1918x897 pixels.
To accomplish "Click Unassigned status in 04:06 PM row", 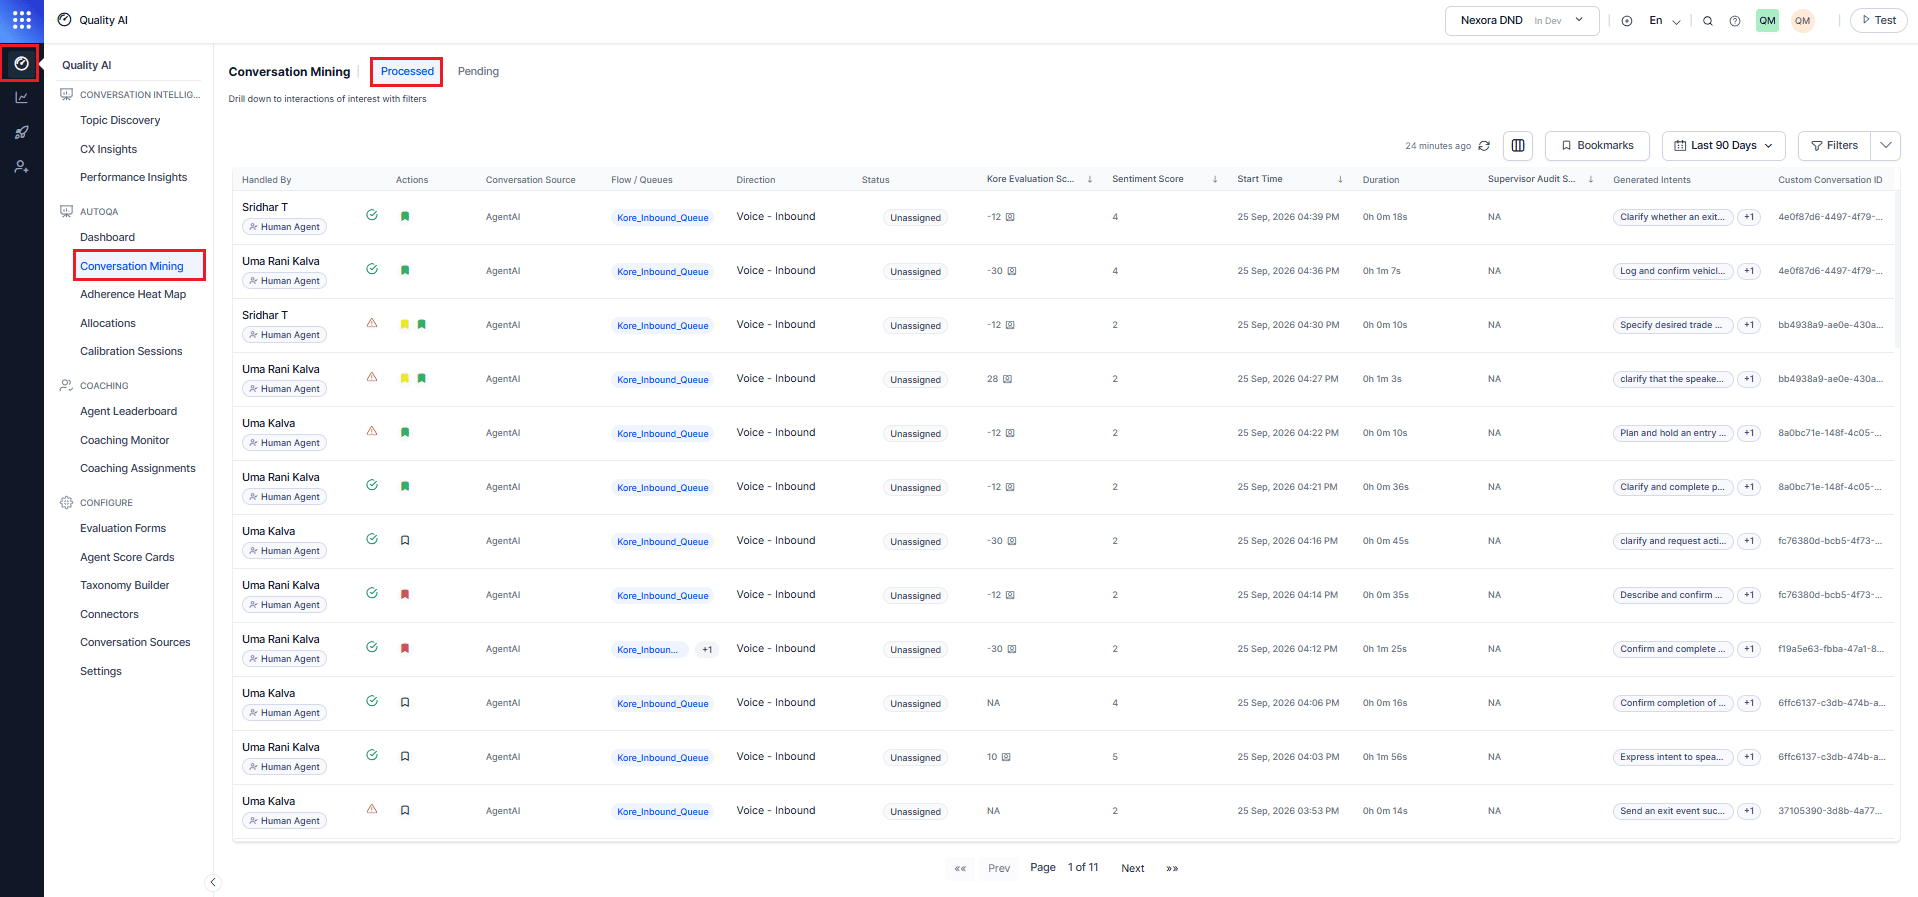I will pyautogui.click(x=915, y=704).
